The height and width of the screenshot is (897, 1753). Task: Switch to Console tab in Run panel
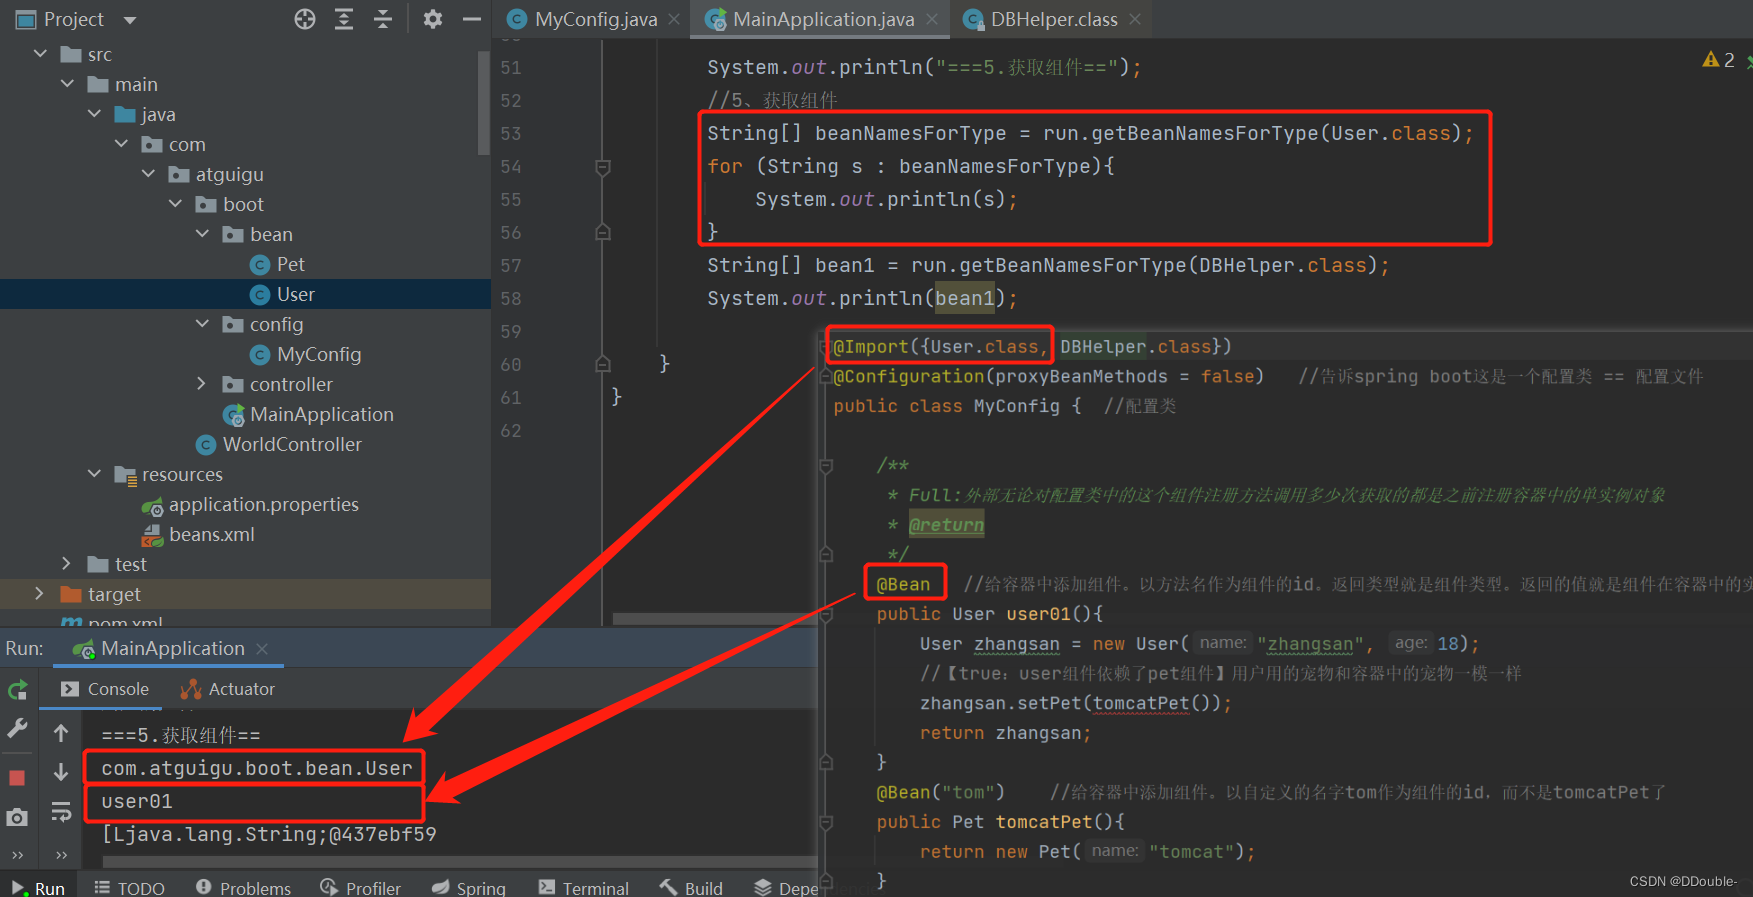coord(105,689)
